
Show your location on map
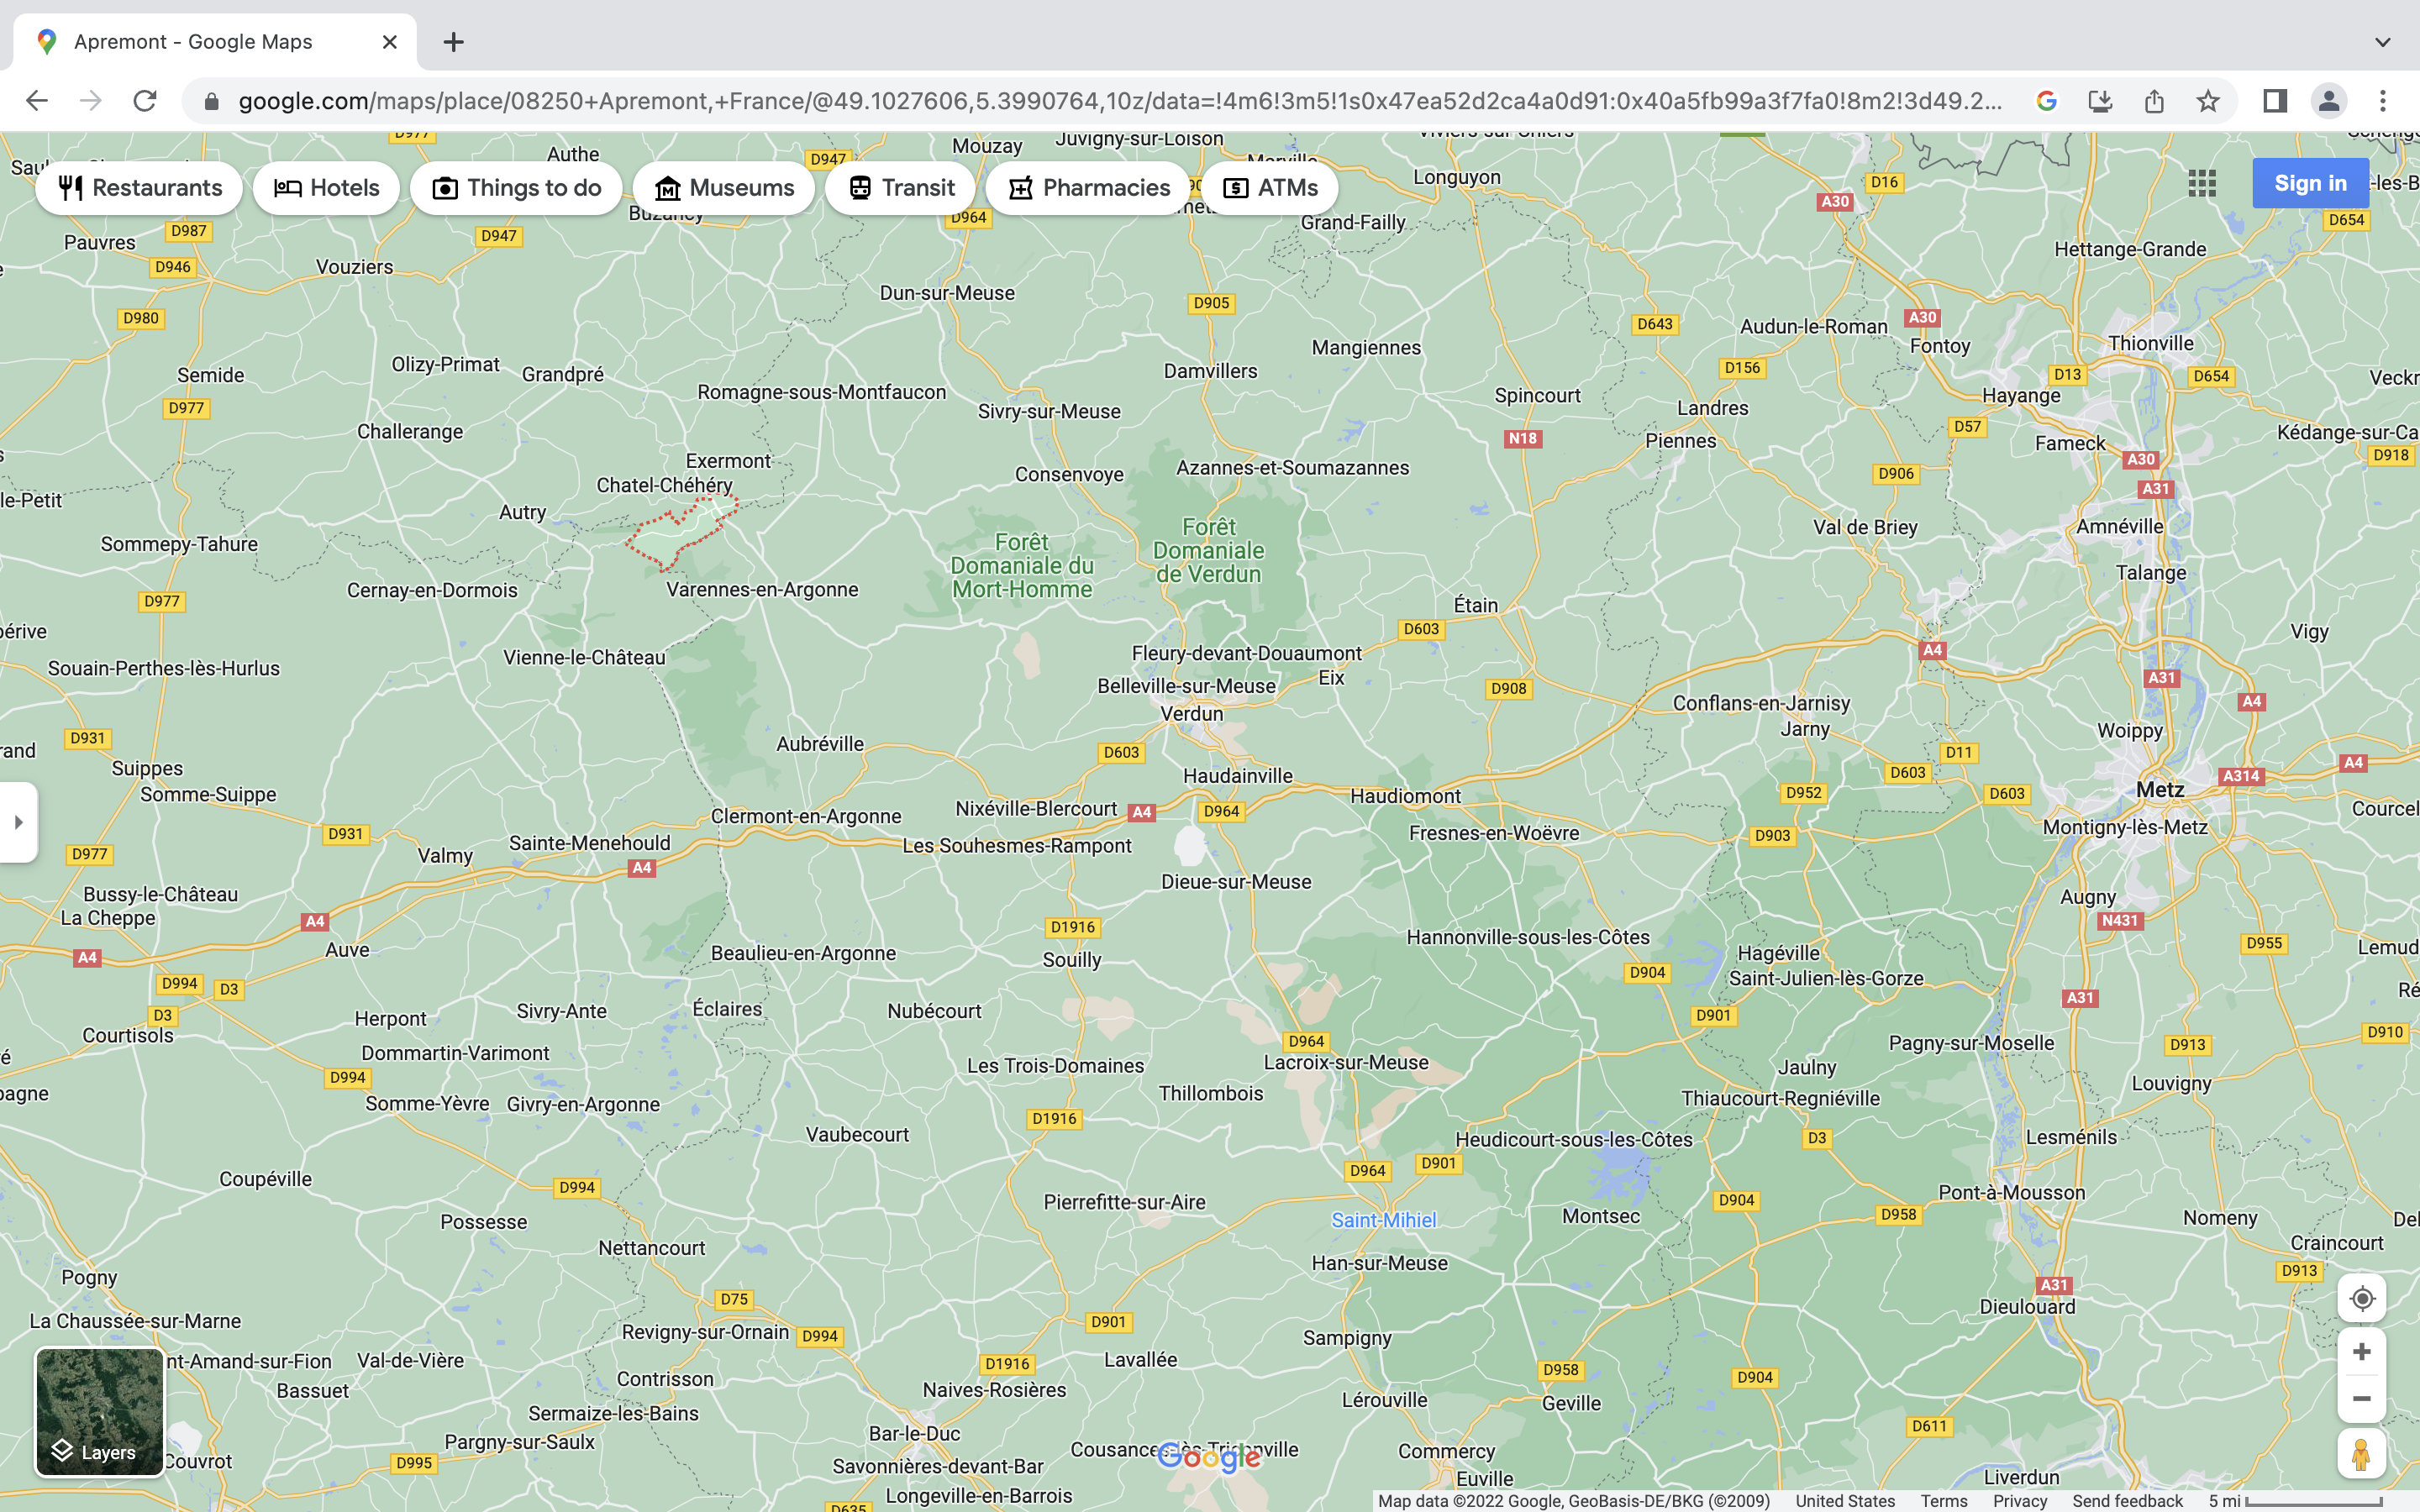coord(2361,1298)
